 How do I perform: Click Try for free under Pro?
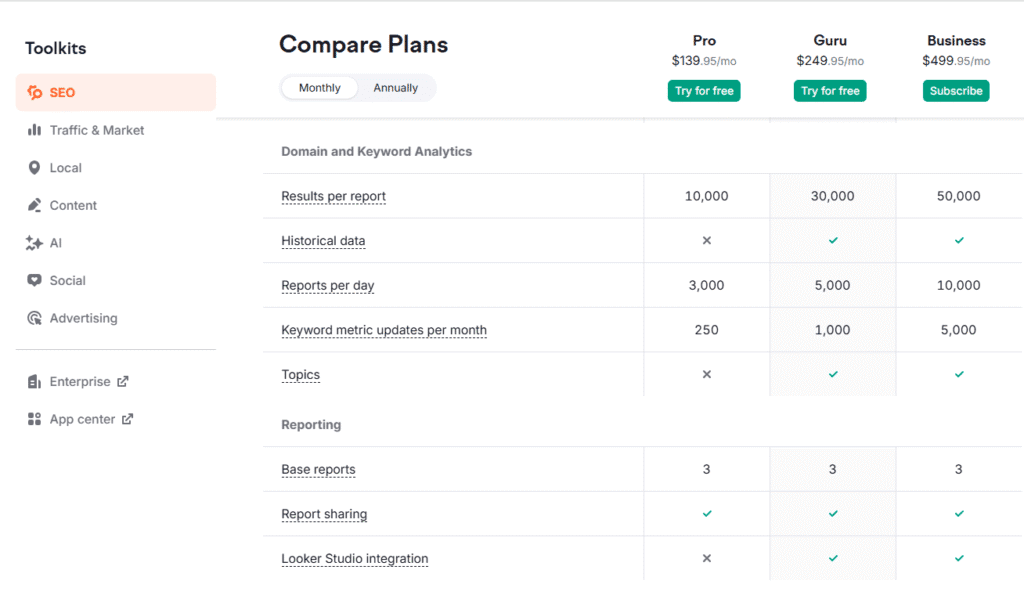coord(704,91)
